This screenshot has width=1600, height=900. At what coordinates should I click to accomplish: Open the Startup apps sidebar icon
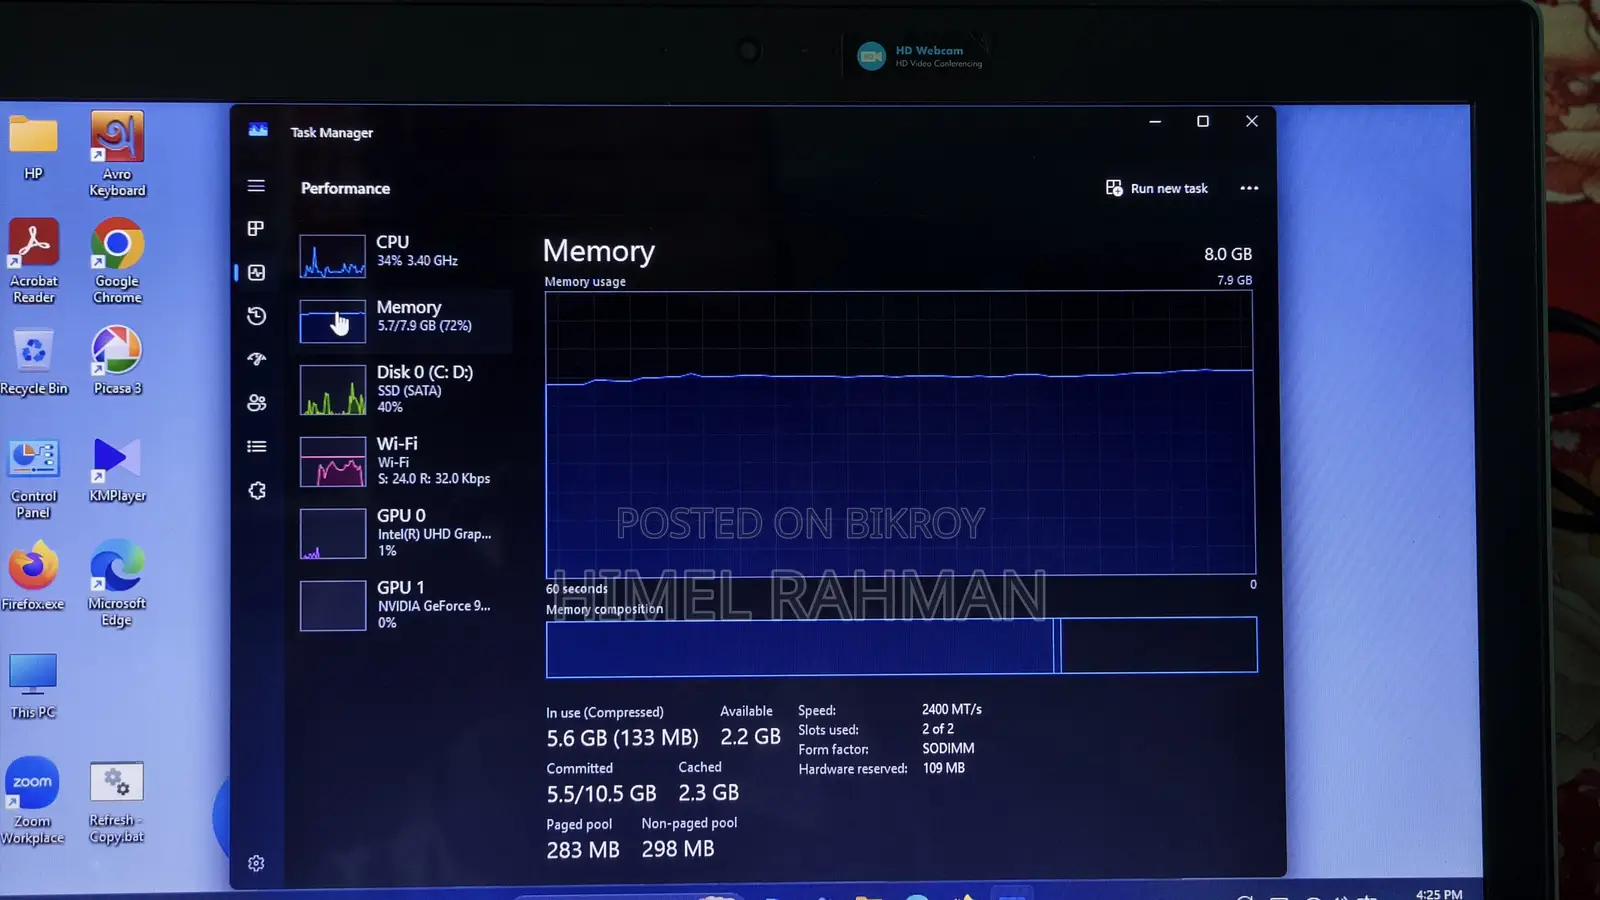[x=256, y=359]
